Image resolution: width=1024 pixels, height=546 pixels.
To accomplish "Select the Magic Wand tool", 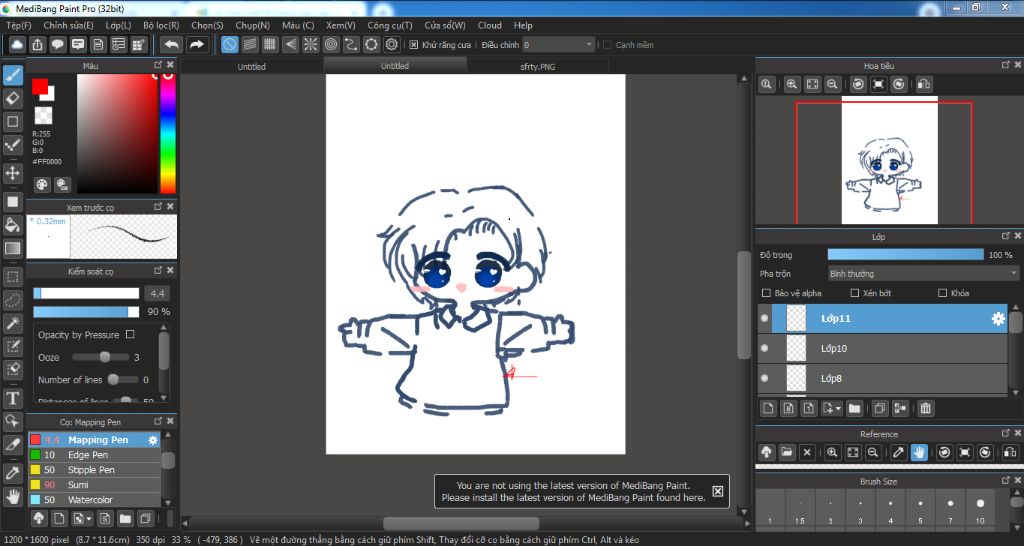I will pos(12,323).
